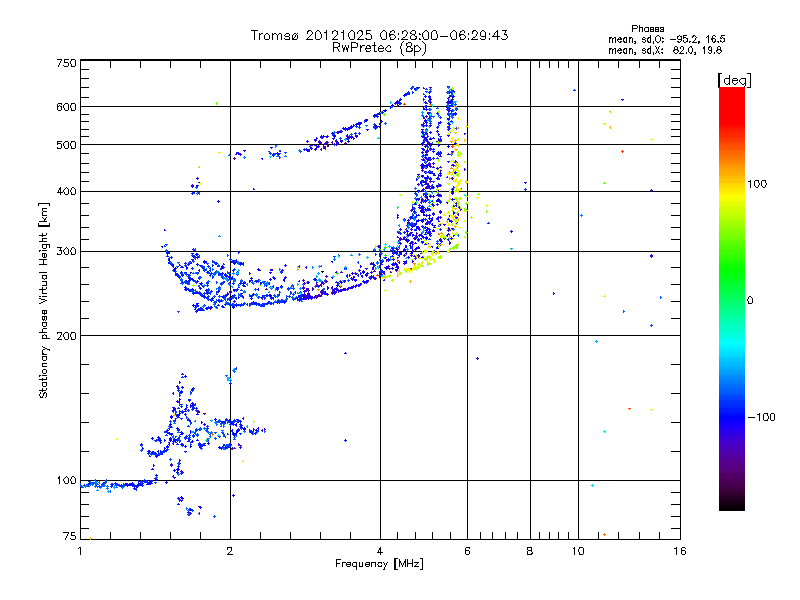
Task: Click the y-axis tick label 75
Action: (x=70, y=536)
